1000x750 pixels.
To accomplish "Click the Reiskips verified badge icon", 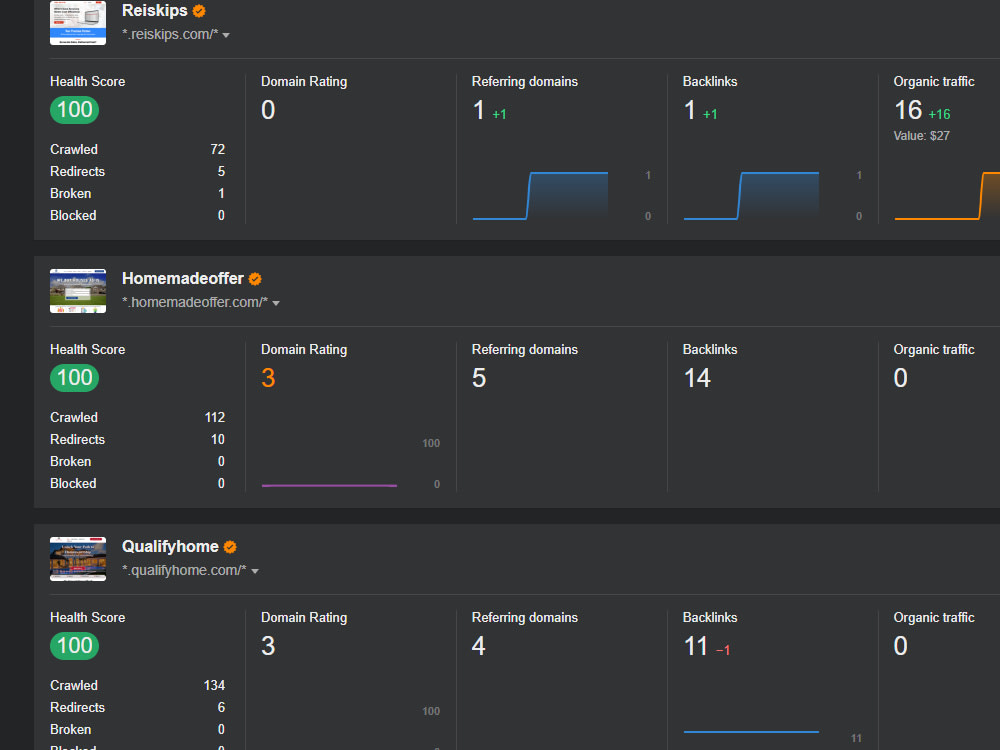I will pos(199,11).
